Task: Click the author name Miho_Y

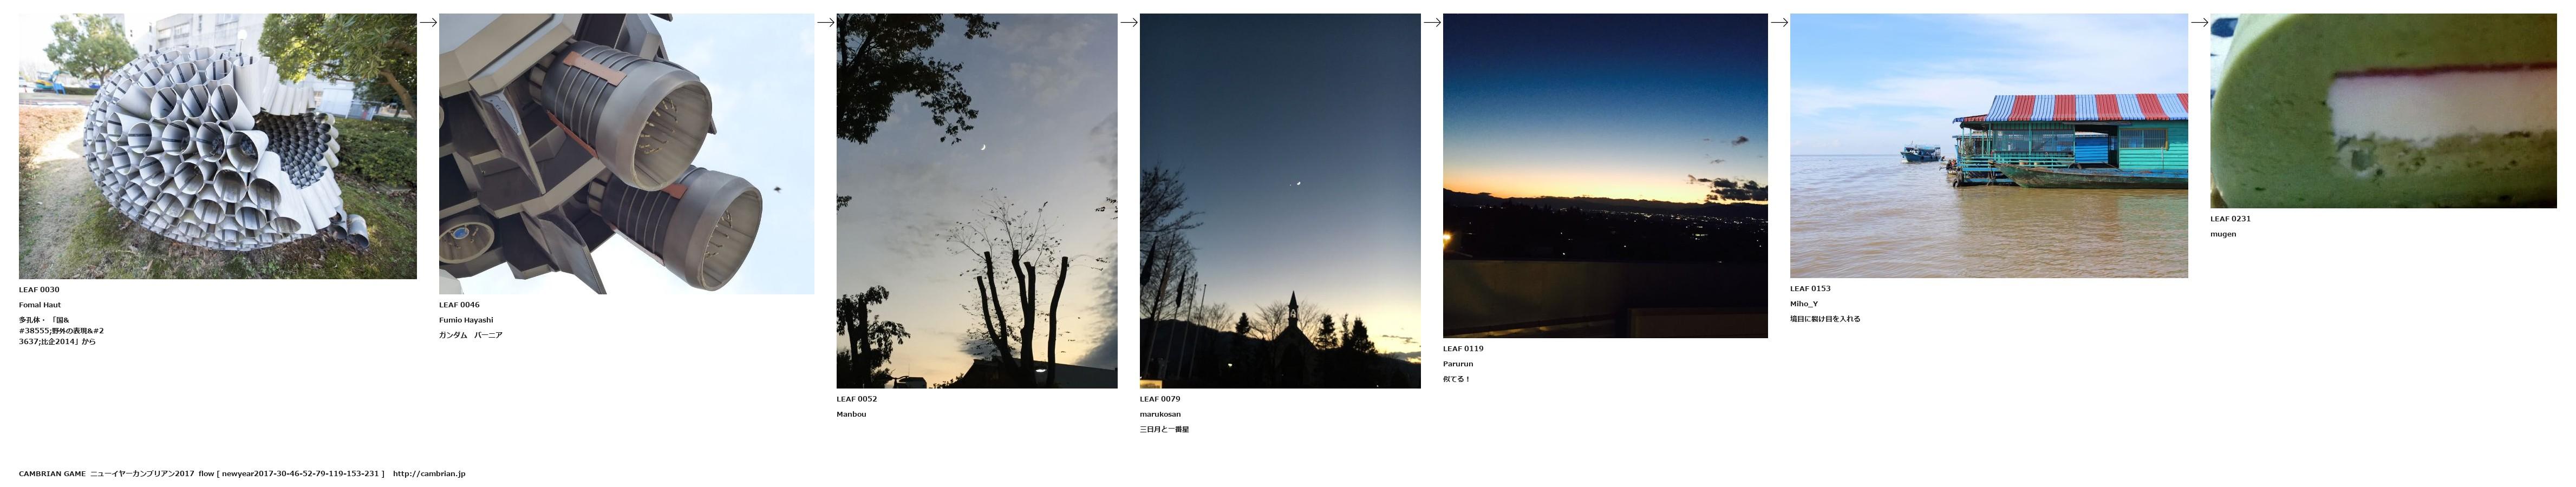Action: 1804,304
